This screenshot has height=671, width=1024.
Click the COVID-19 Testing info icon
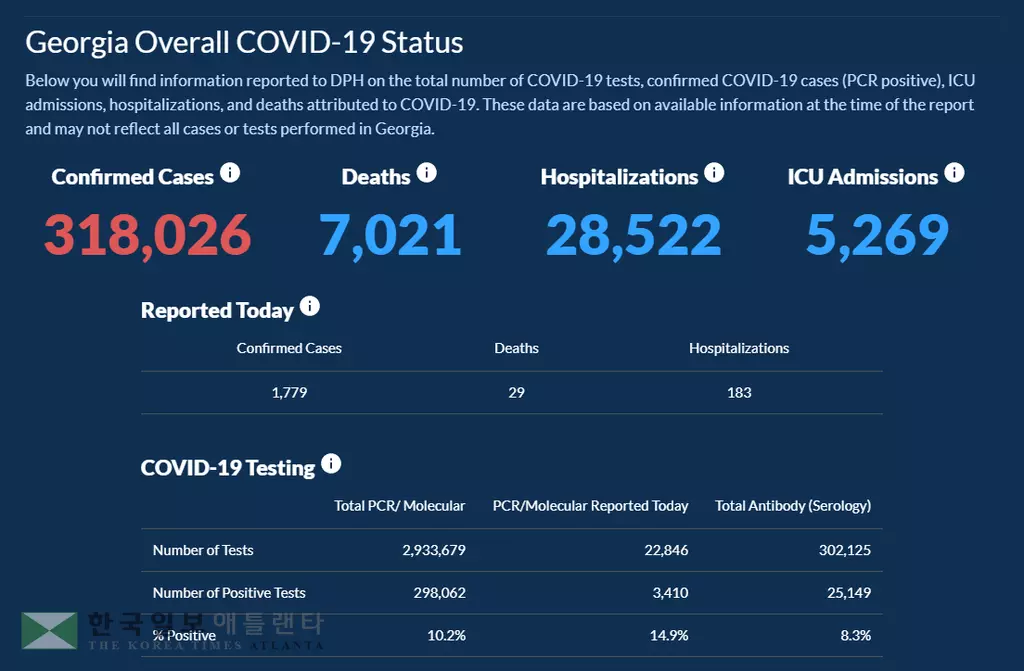(x=331, y=463)
